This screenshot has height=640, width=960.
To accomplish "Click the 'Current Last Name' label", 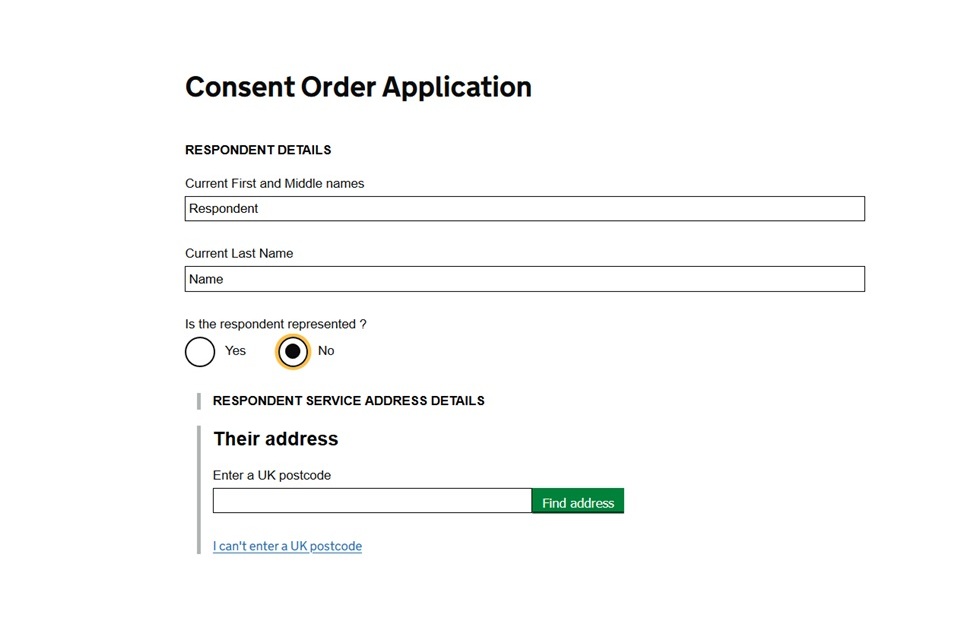I will coord(239,253).
